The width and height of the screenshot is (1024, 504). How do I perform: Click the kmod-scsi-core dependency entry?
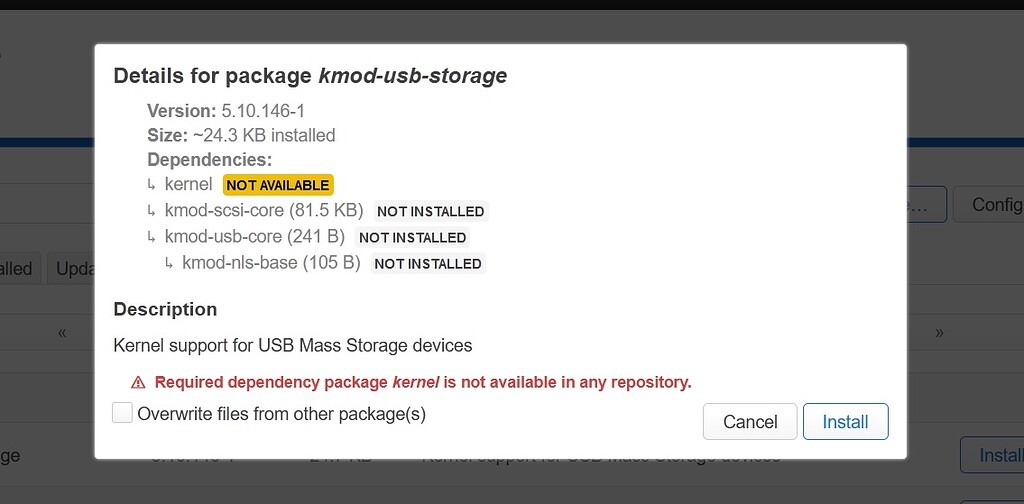264,210
